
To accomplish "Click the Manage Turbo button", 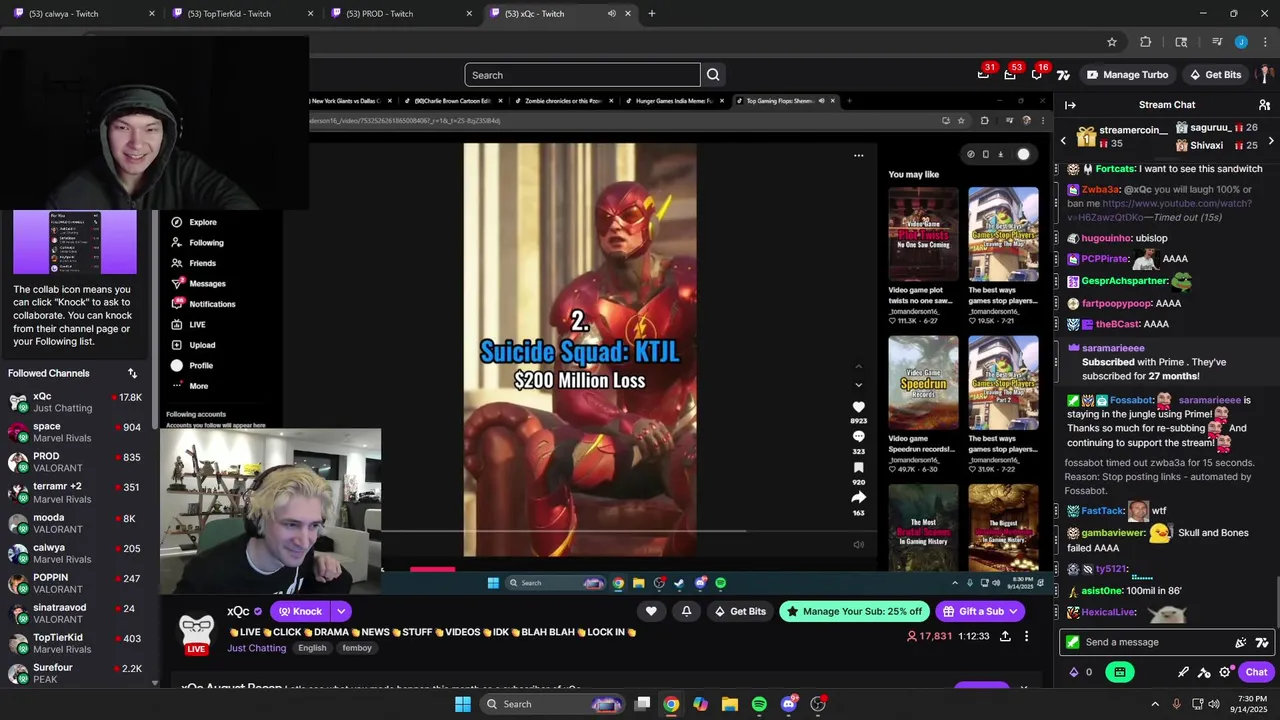I will (x=1127, y=75).
